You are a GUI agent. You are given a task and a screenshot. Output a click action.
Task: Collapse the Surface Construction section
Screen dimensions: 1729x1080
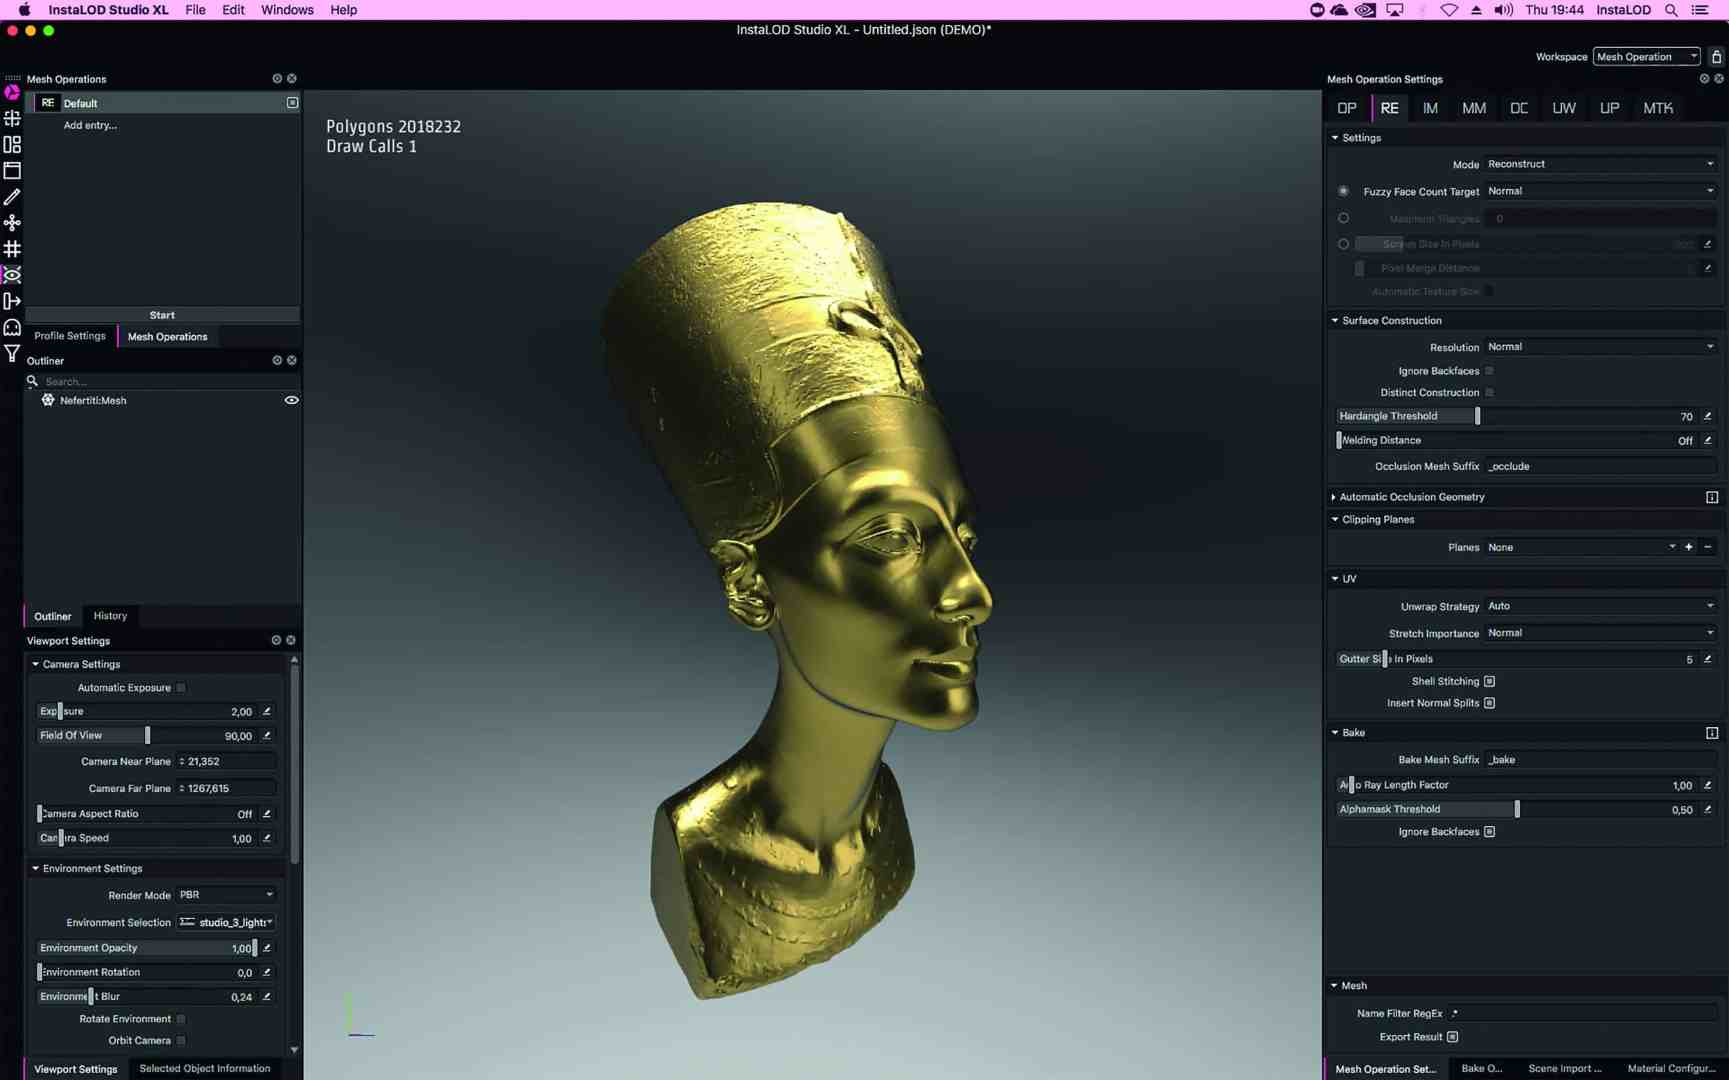tap(1336, 320)
